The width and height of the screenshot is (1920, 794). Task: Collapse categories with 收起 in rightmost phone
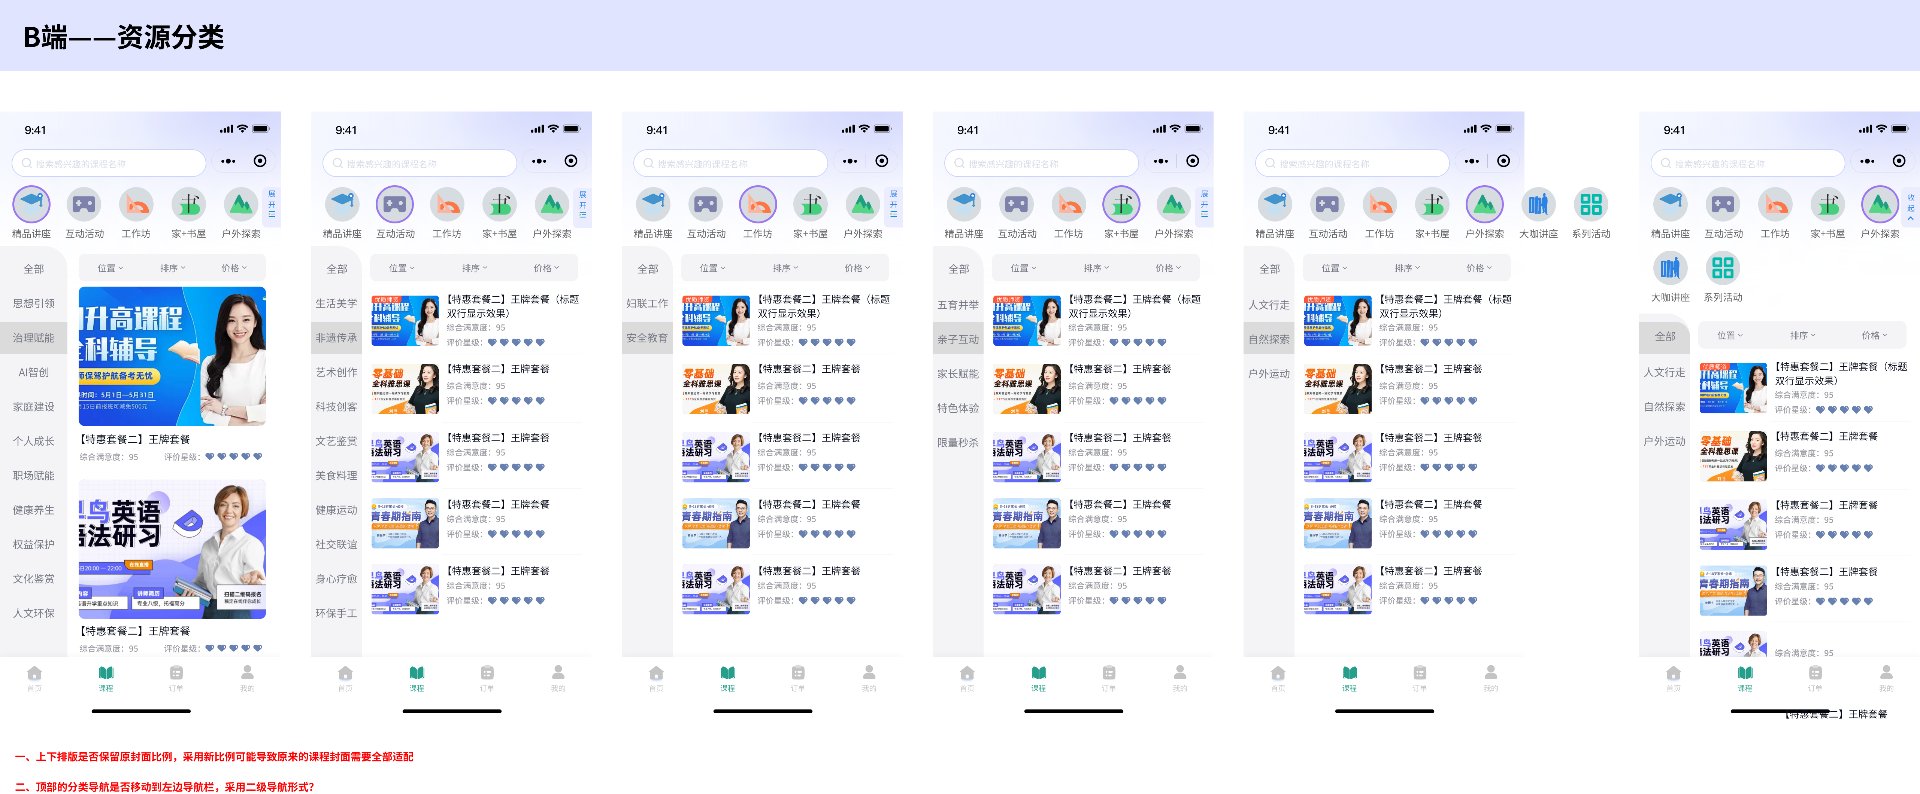click(x=1911, y=207)
